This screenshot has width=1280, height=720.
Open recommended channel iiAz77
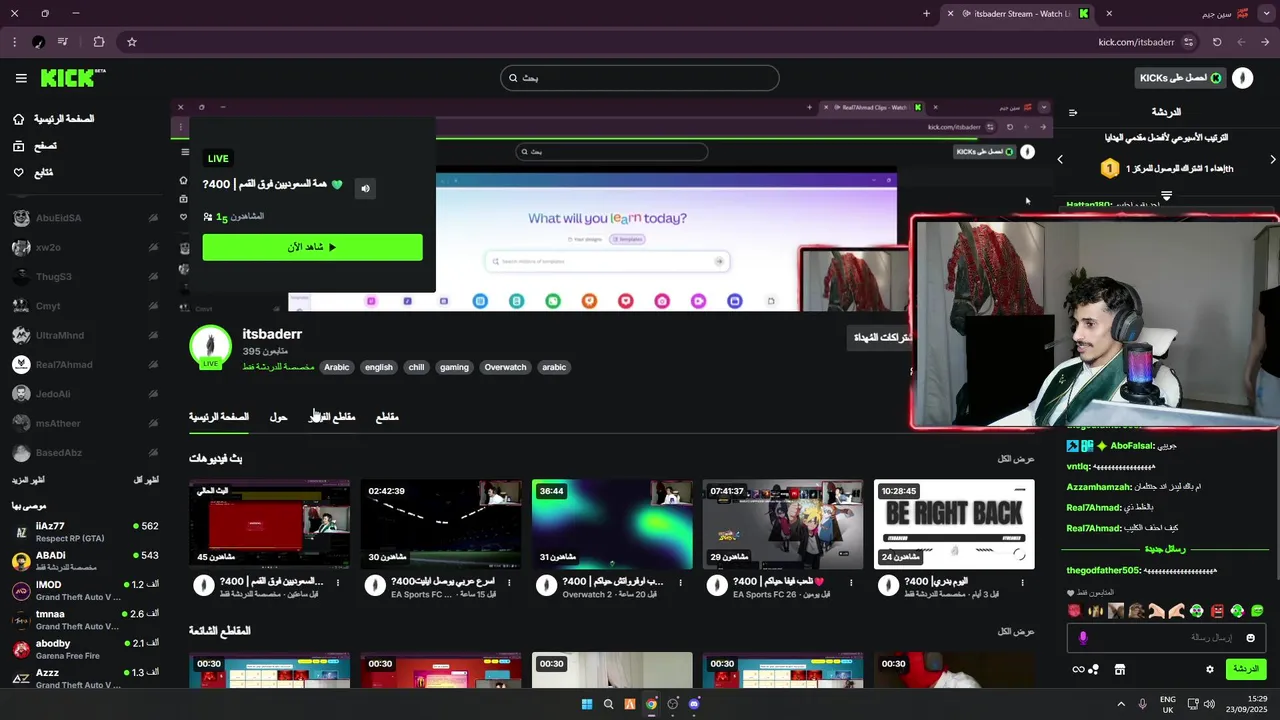[x=85, y=532]
